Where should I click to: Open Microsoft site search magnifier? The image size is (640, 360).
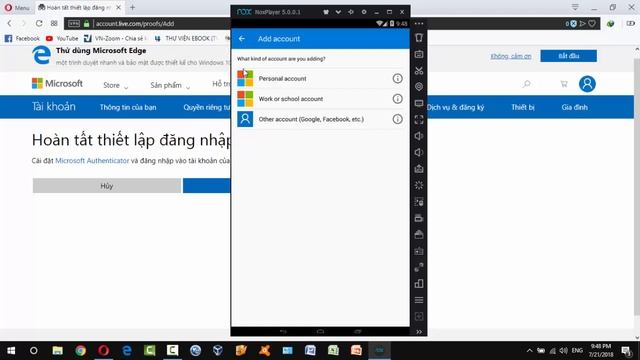click(527, 84)
